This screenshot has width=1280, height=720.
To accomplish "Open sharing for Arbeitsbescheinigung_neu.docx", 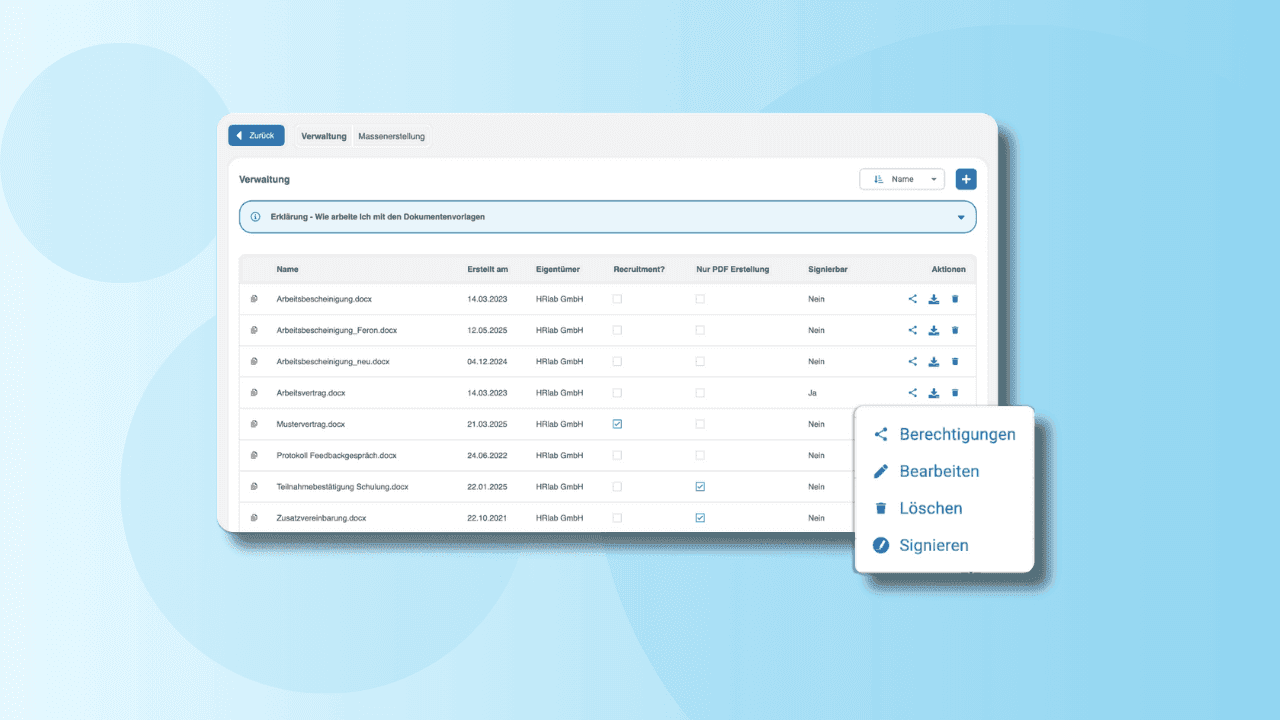I will 912,361.
